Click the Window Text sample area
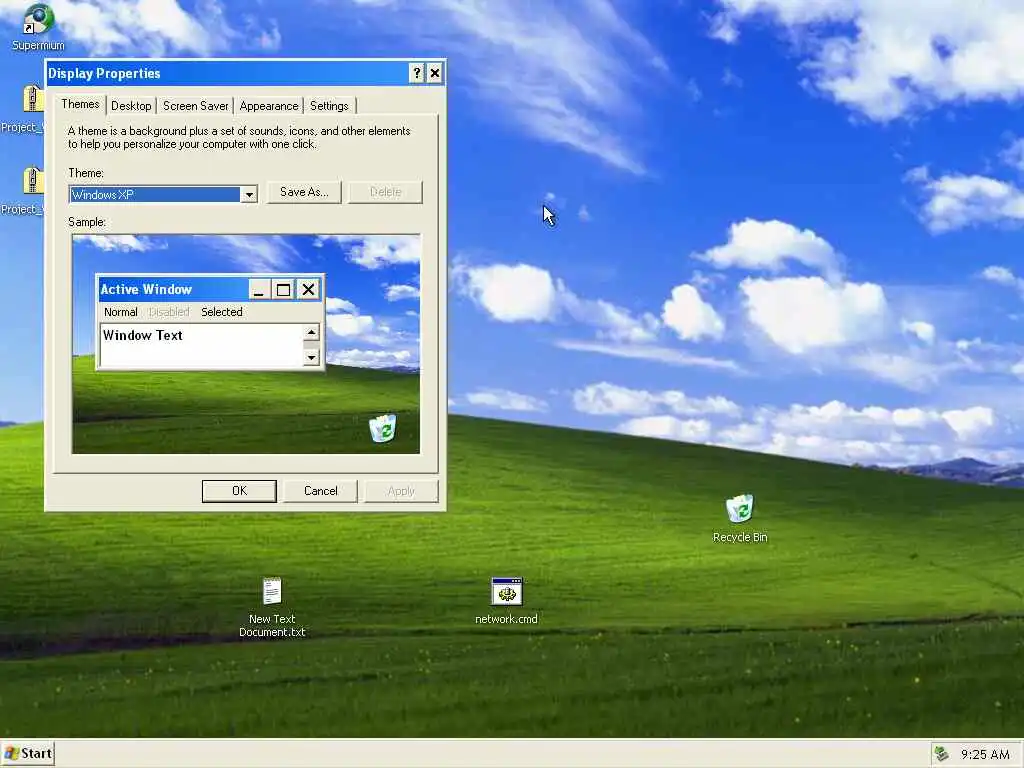Screen dimensions: 1024x768 point(201,345)
